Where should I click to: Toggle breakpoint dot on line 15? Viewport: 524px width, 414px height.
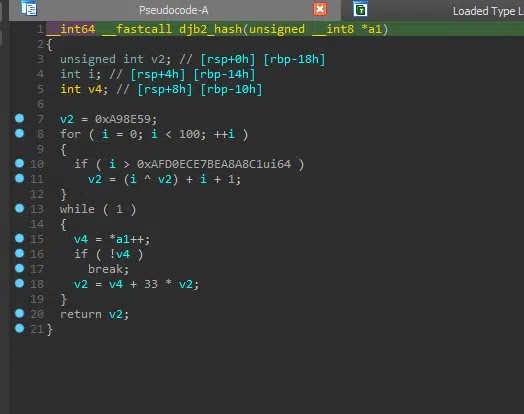[19, 238]
